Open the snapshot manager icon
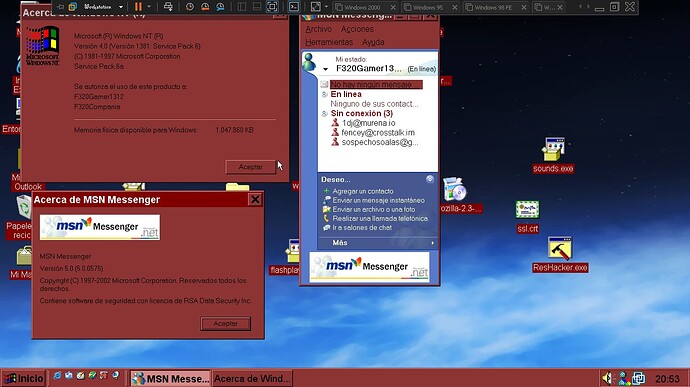Viewport: 690px width, 387px height. [220, 7]
